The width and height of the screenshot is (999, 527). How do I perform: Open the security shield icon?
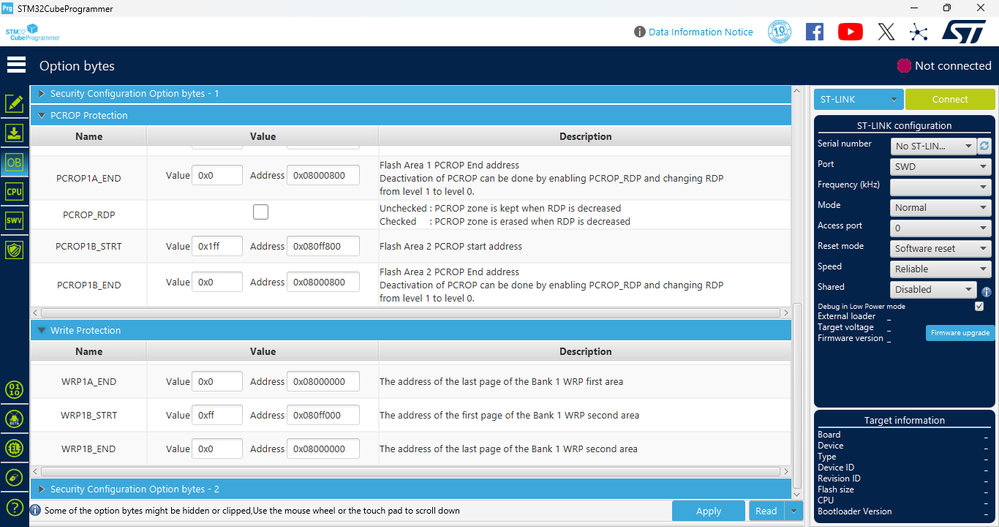14,250
